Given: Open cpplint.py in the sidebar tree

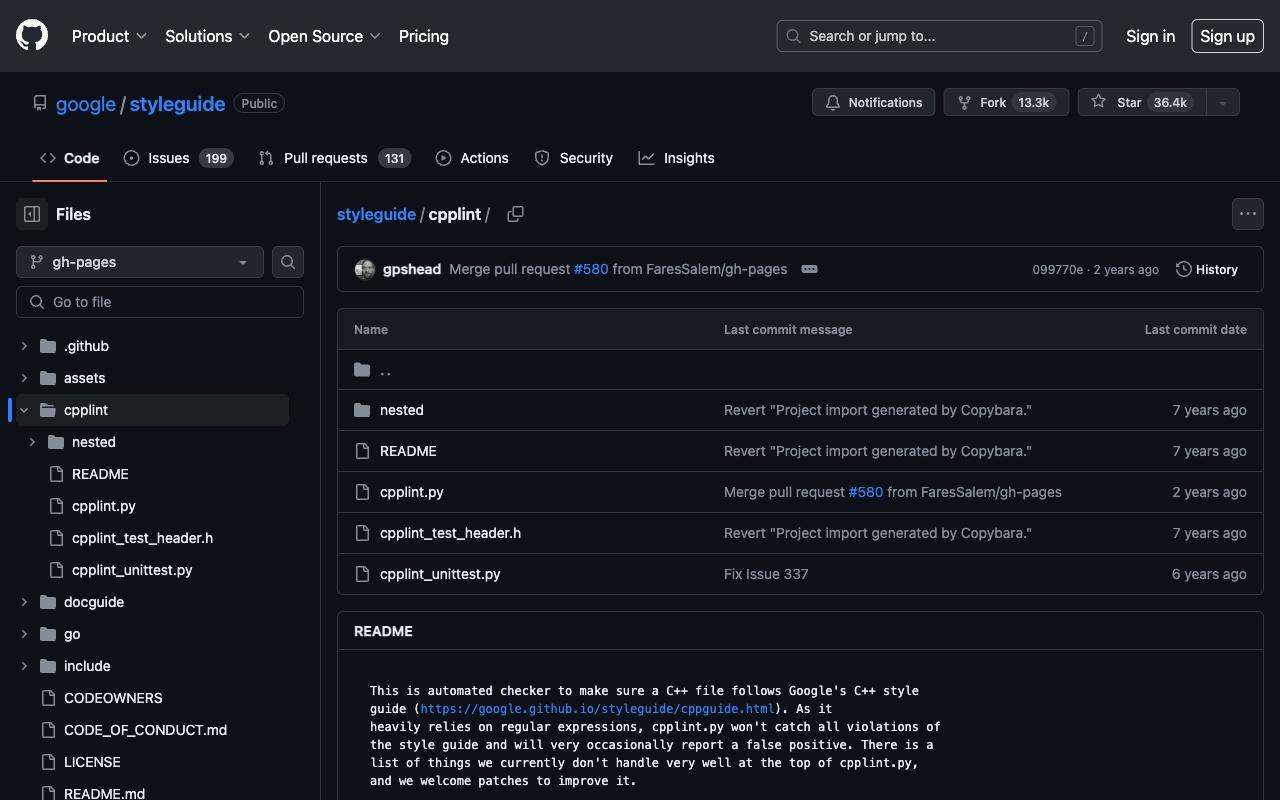Looking at the screenshot, I should (x=104, y=506).
